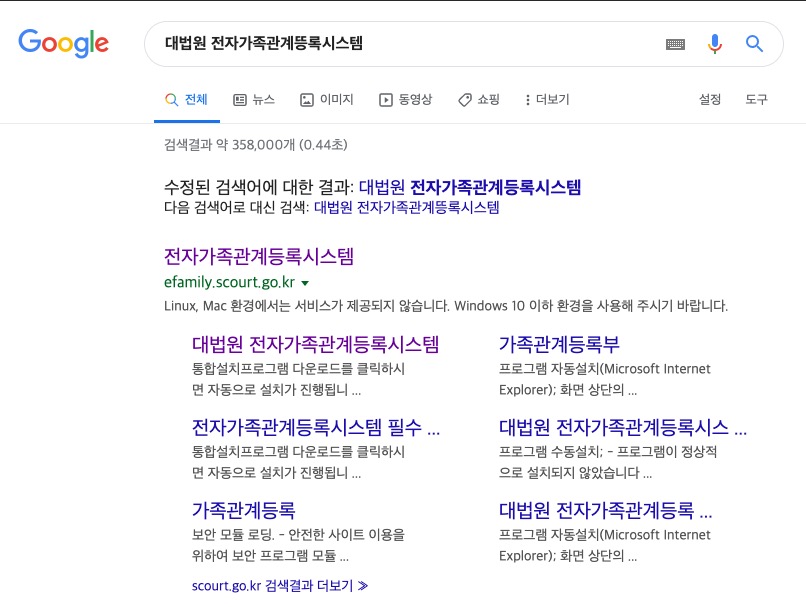The image size is (806, 607).
Task: Click snippet 보안 모듈 로딩 text
Action: click(x=298, y=545)
